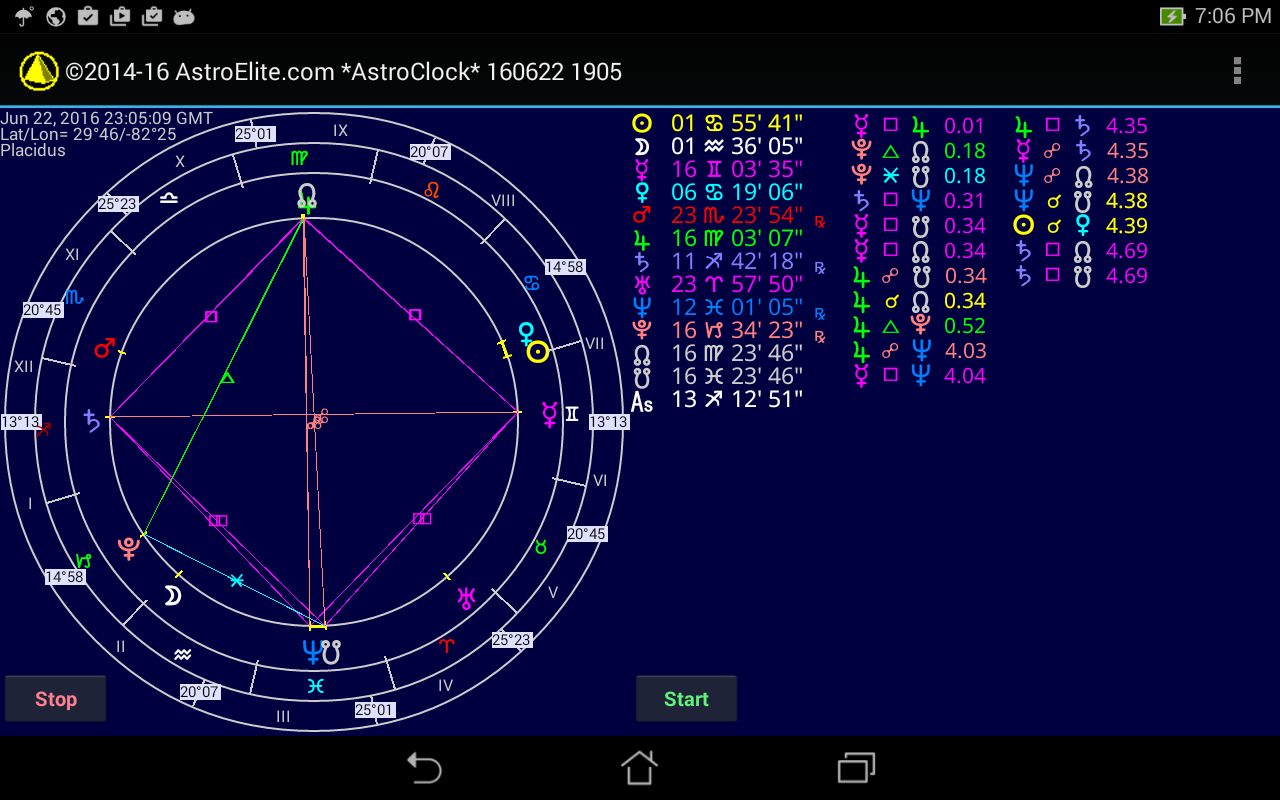Tap the red retrograde marker beside Mars
The image size is (1280, 800).
pos(820,221)
